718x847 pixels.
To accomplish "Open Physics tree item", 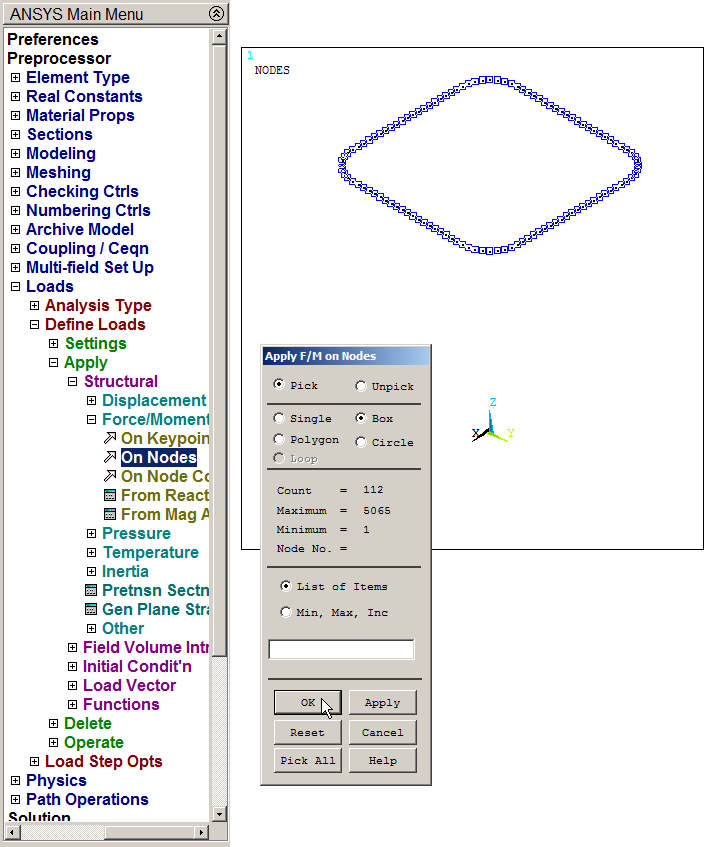I will click(56, 780).
